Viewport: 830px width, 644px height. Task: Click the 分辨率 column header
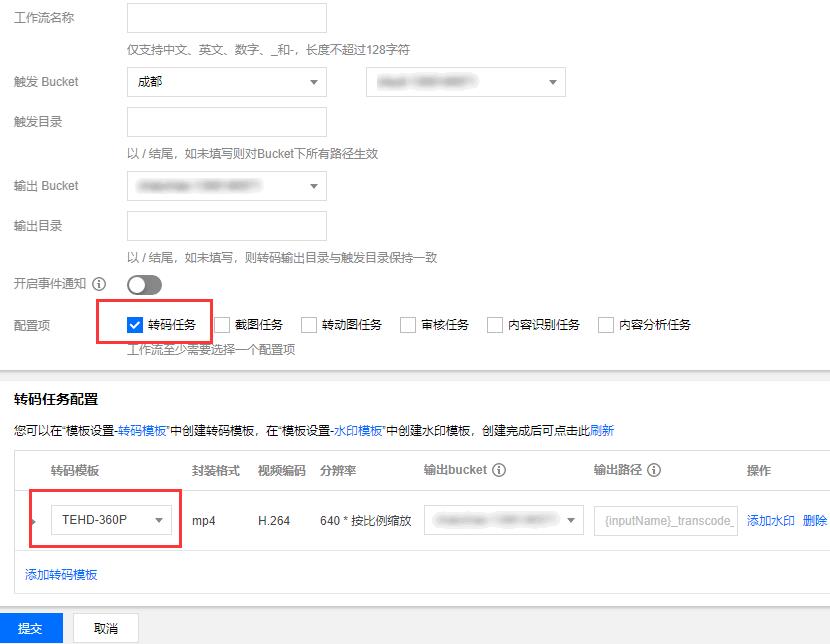click(338, 470)
